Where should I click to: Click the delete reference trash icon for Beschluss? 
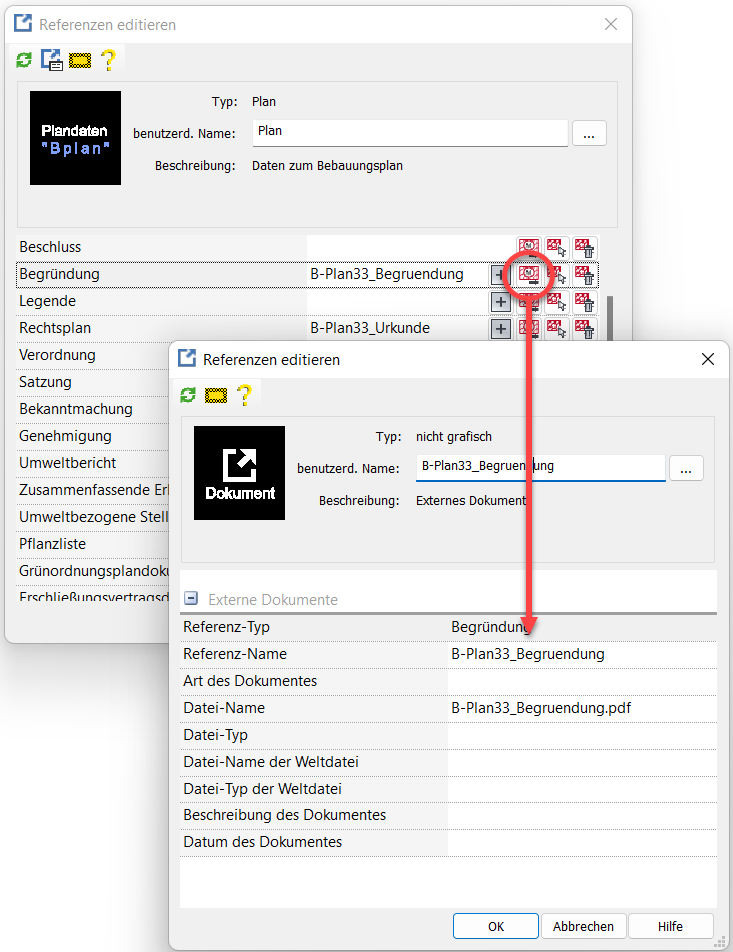click(585, 247)
